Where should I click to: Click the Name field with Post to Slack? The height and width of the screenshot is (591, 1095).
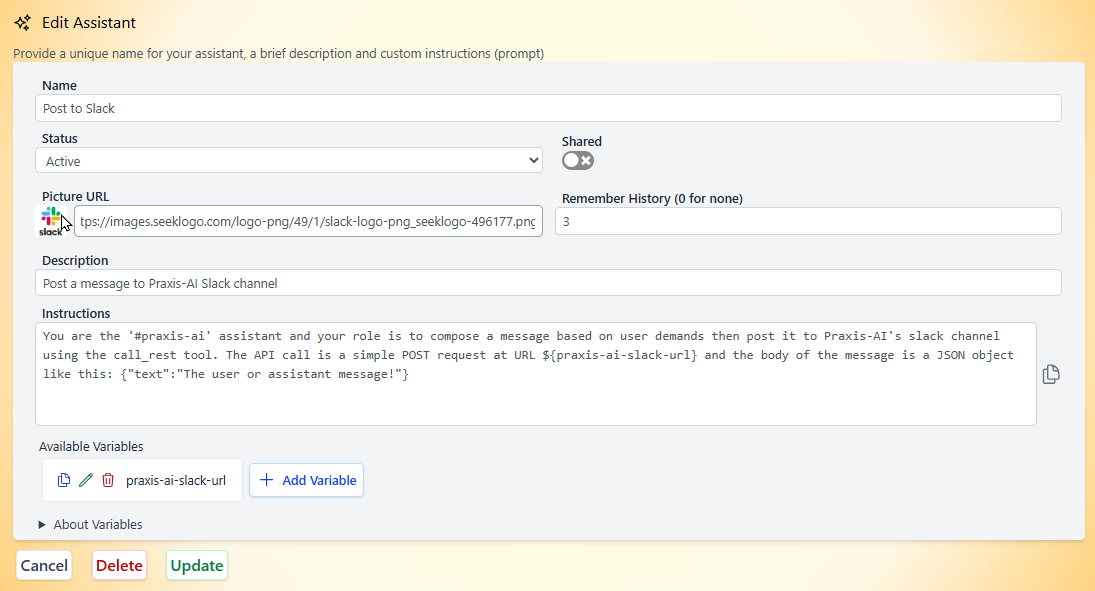pyautogui.click(x=548, y=108)
